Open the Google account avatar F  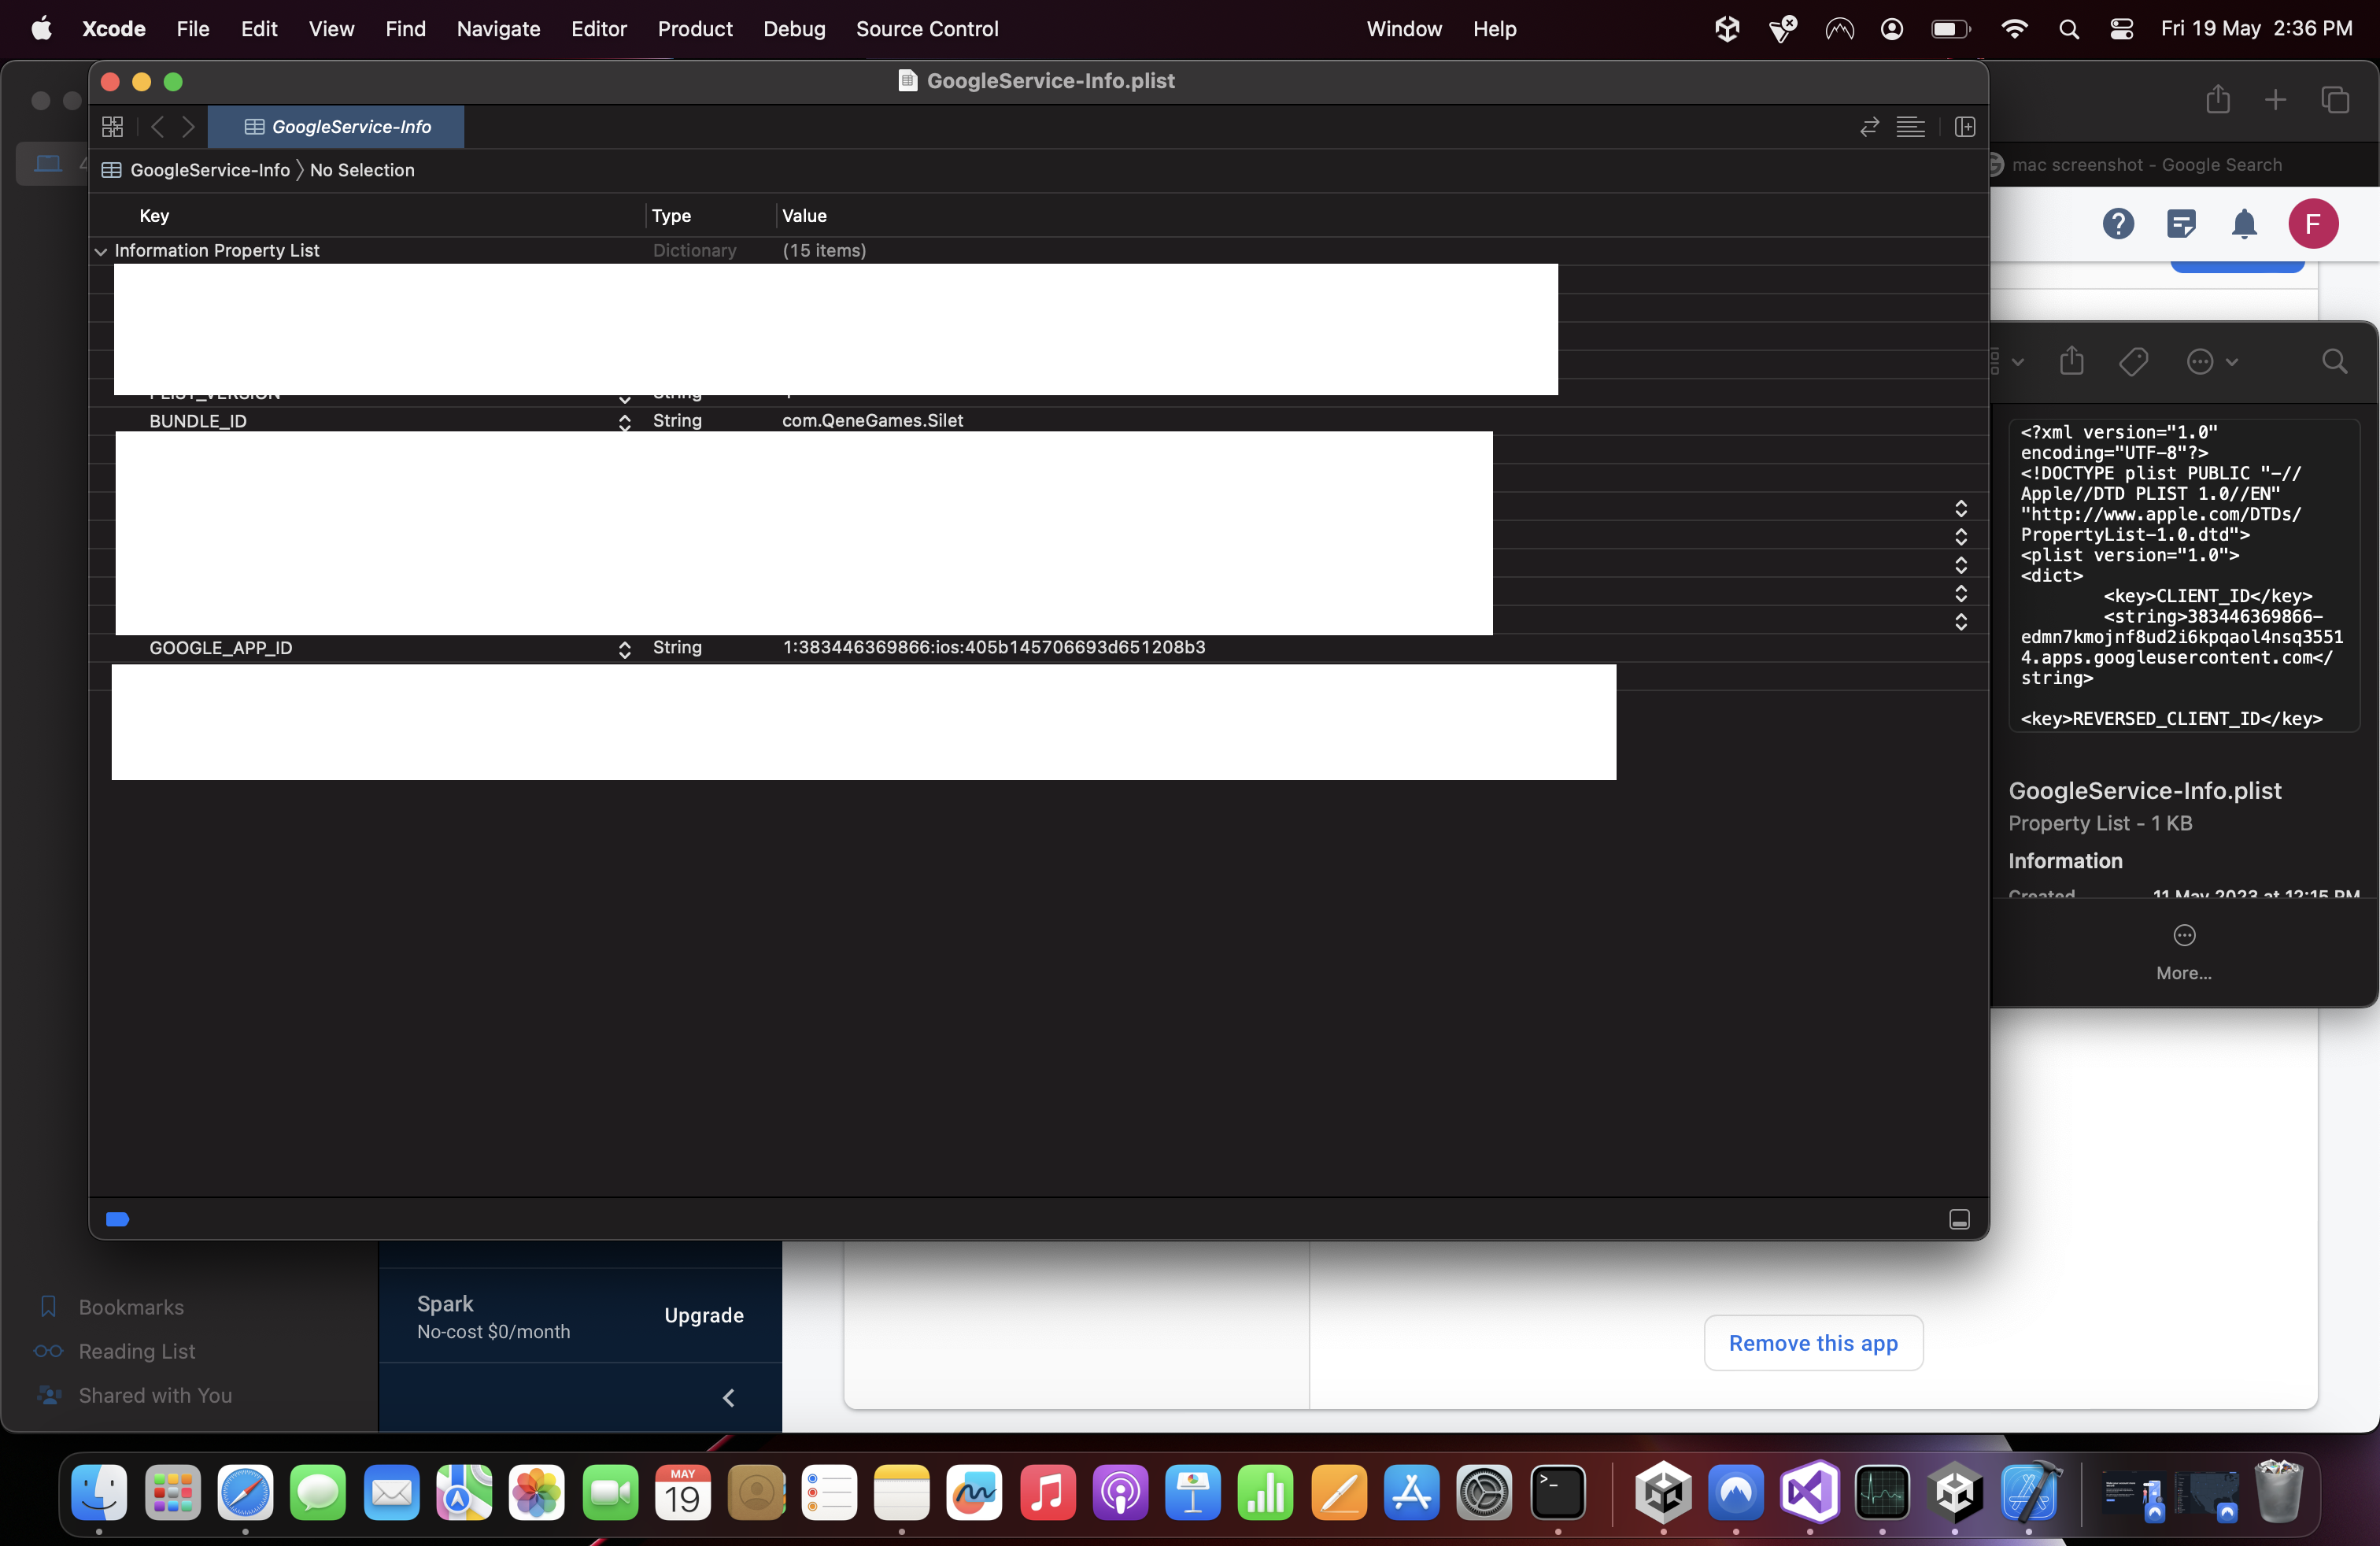2313,224
